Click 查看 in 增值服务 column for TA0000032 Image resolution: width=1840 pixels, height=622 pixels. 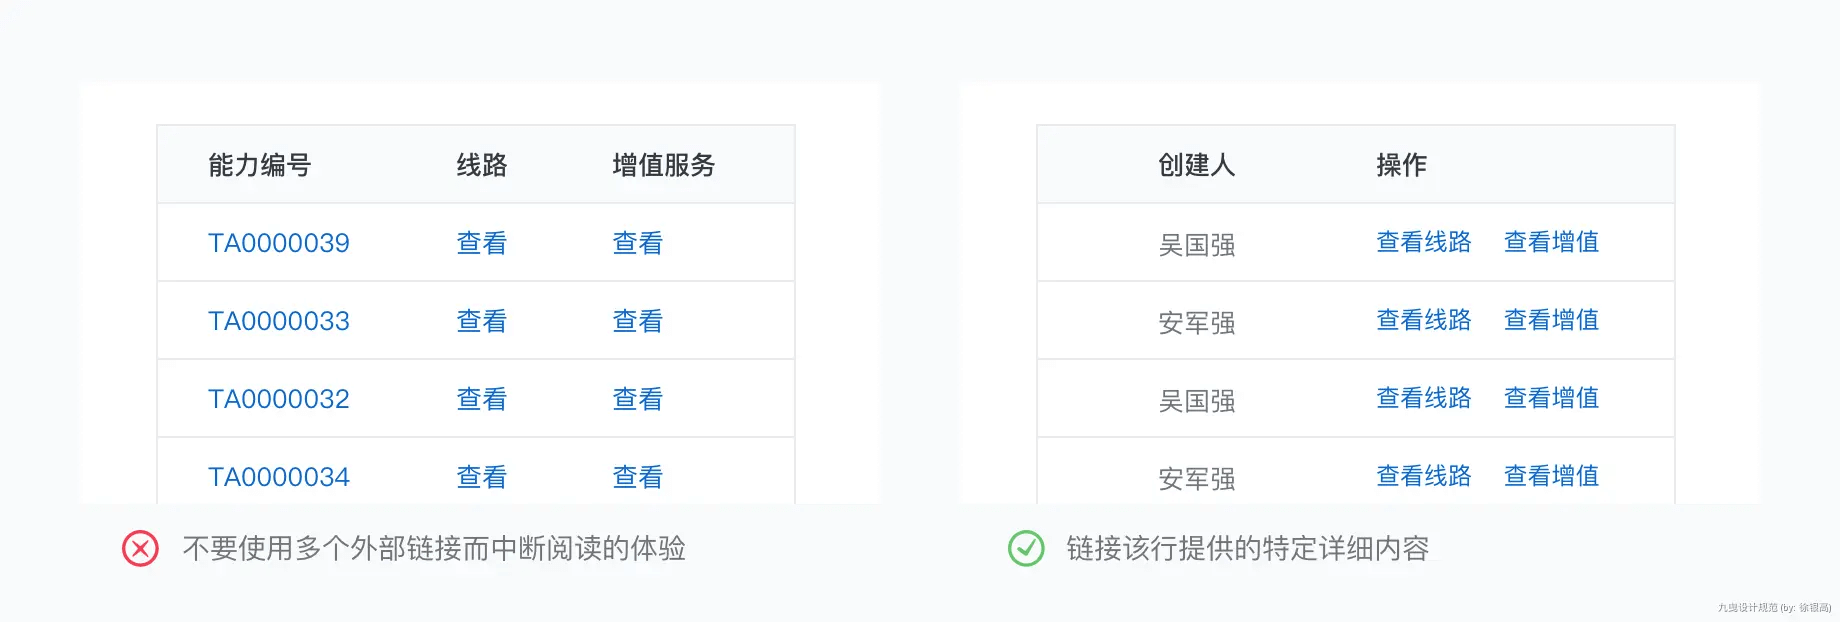[x=638, y=399]
